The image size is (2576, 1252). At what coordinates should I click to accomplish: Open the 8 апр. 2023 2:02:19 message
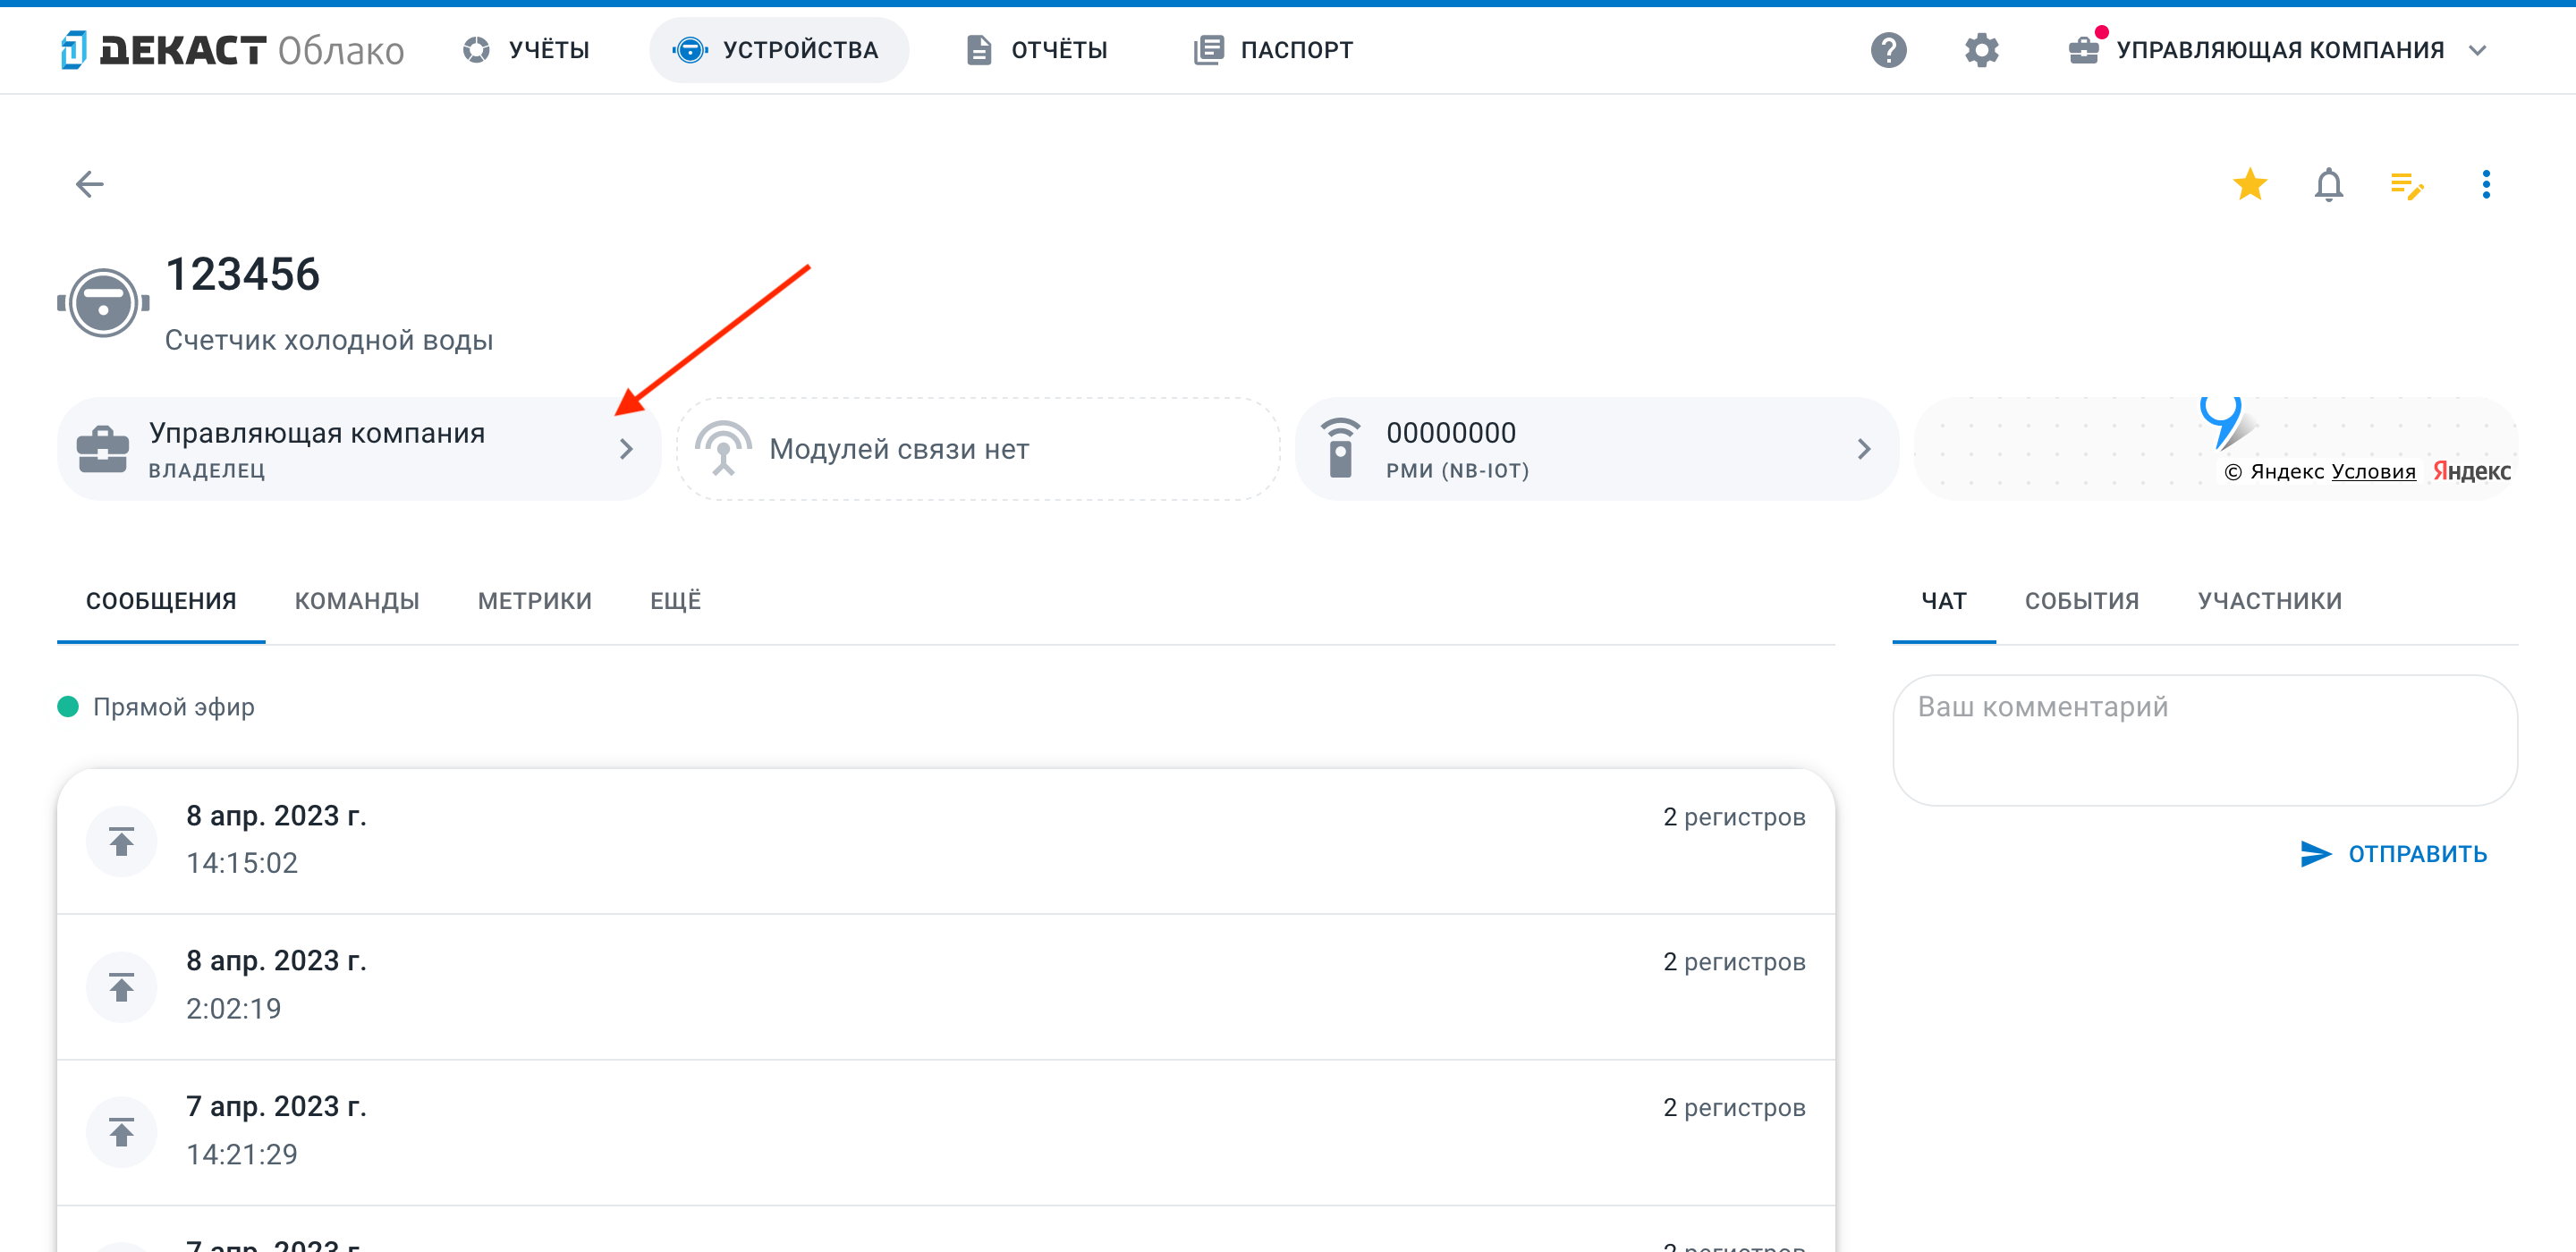coord(946,987)
